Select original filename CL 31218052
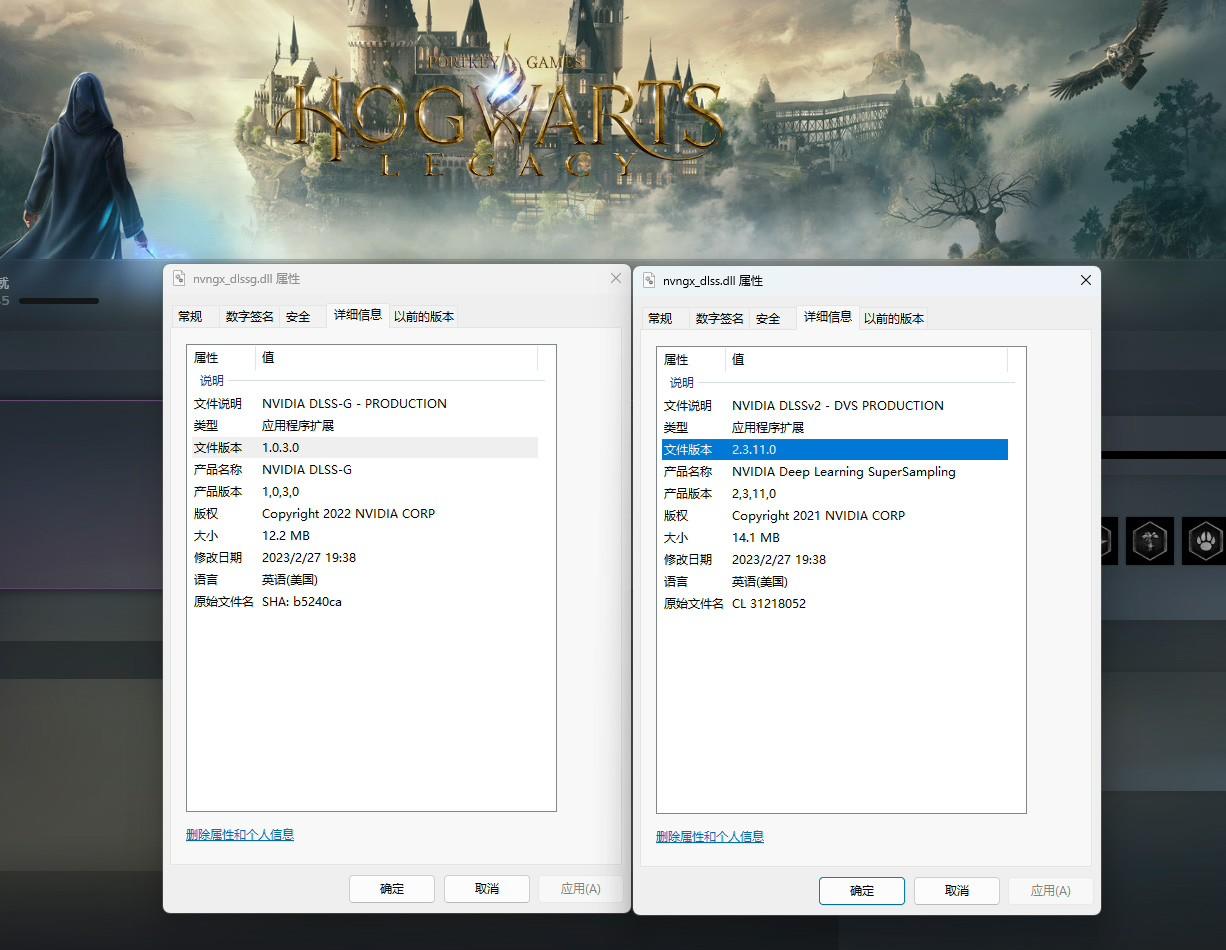1226x950 pixels. point(769,603)
